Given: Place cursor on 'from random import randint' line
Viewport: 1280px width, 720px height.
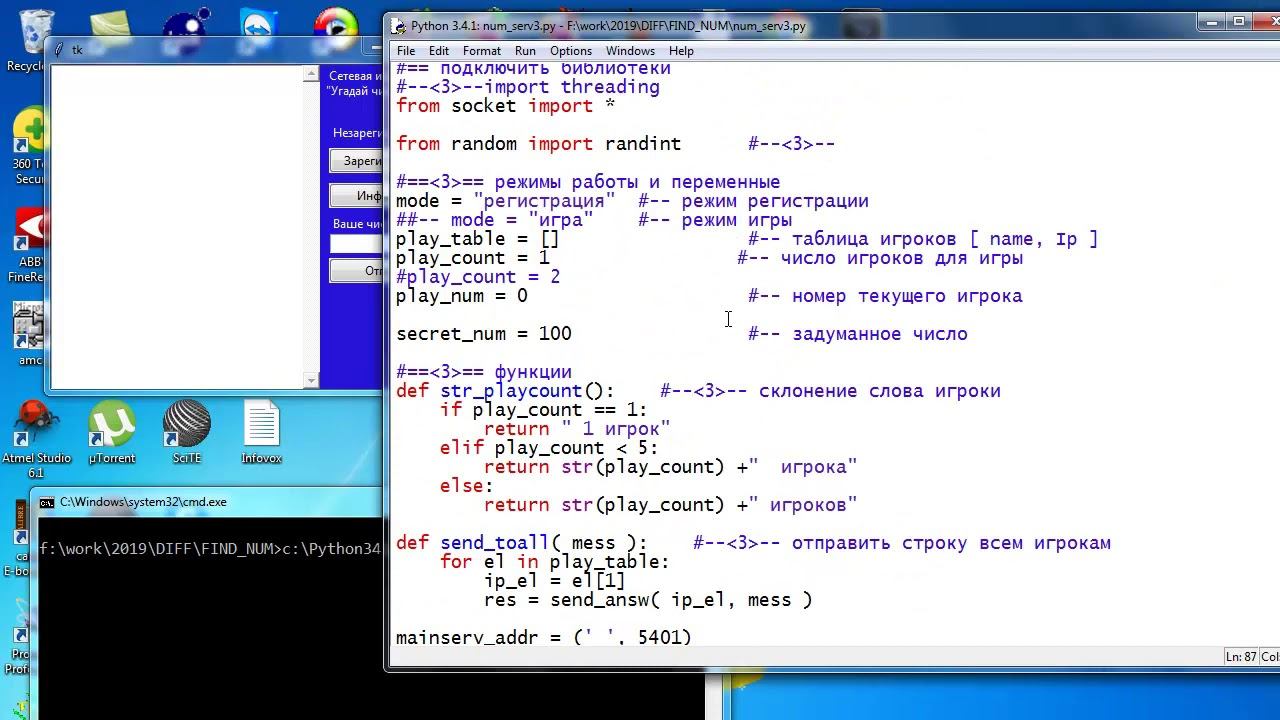Looking at the screenshot, I should [x=538, y=144].
